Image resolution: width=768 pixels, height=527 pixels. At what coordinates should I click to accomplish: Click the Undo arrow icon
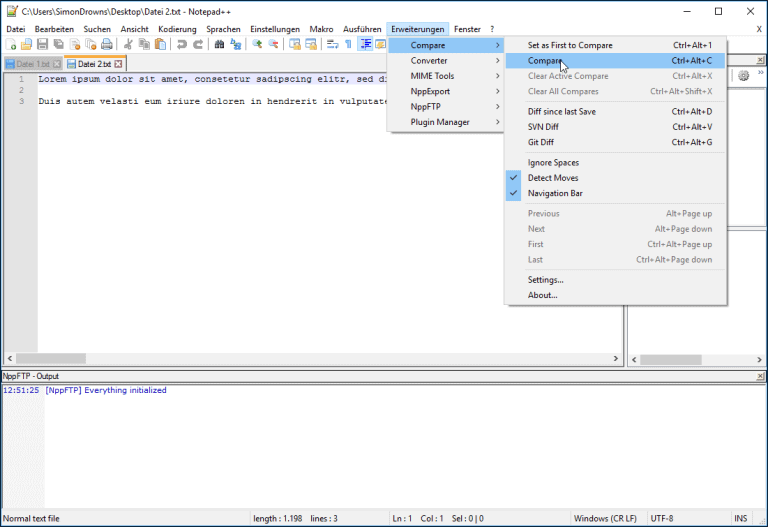click(182, 45)
